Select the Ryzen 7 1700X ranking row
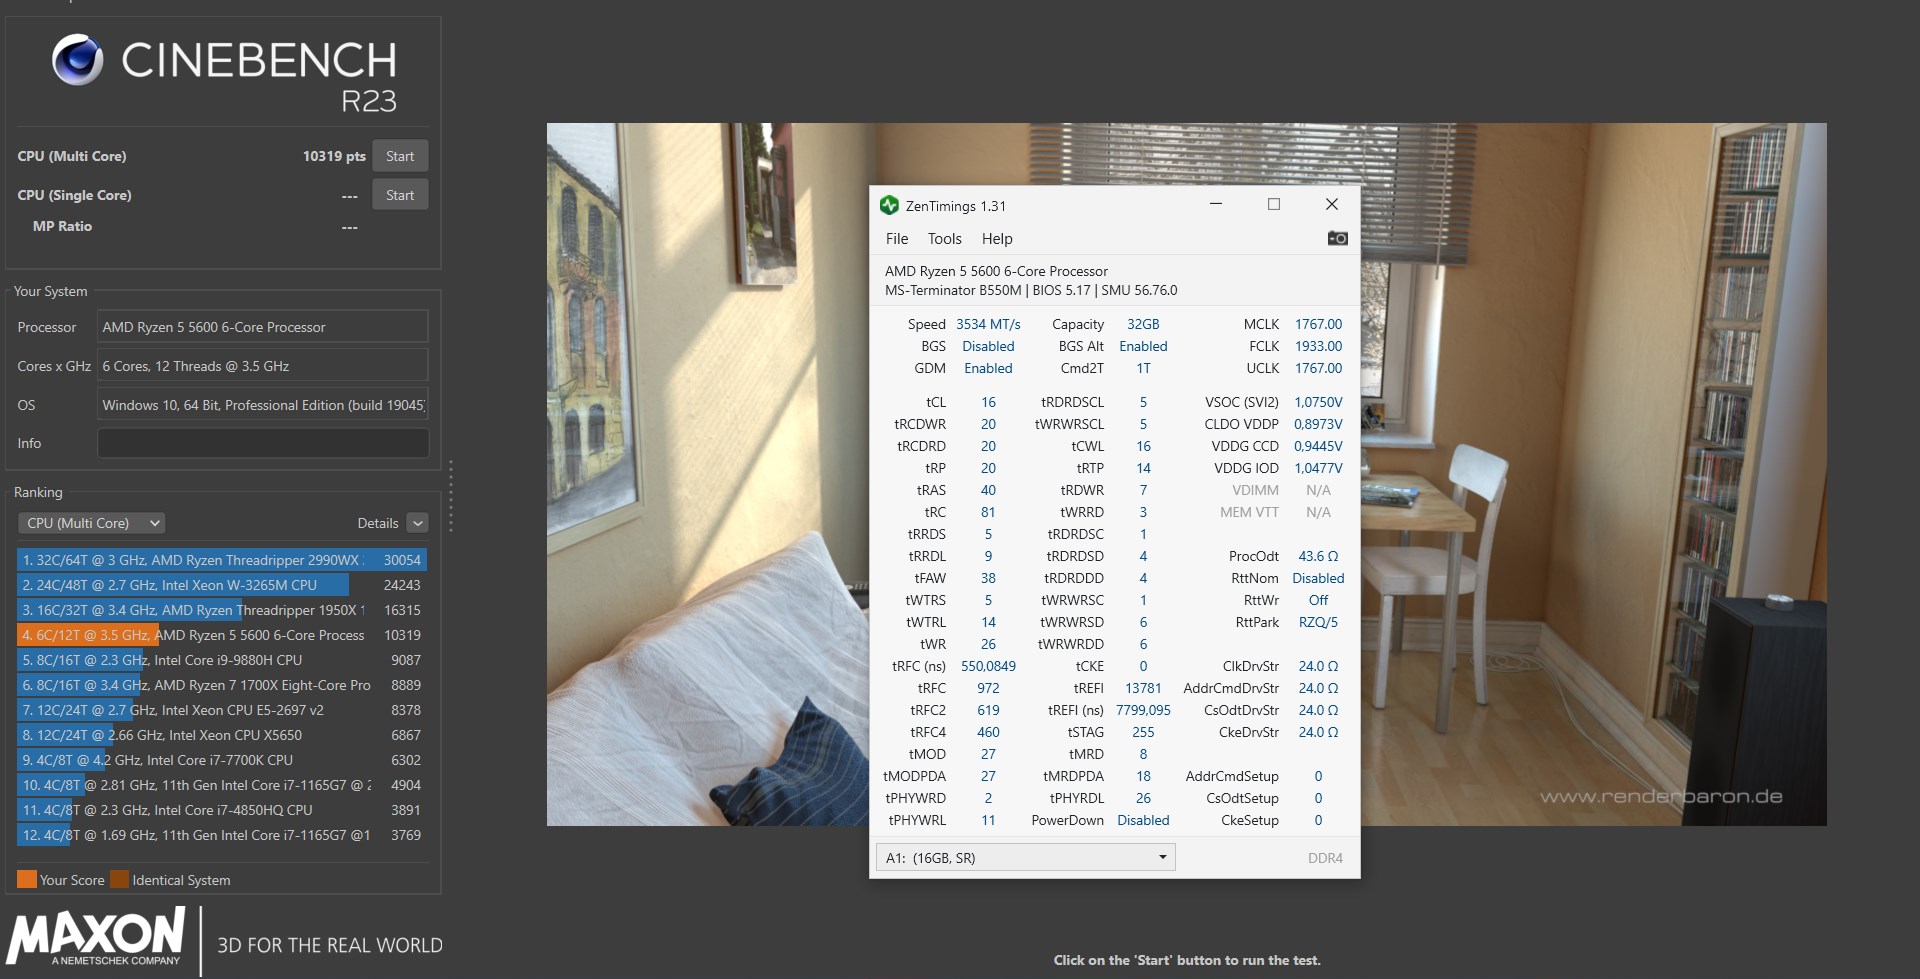 pyautogui.click(x=222, y=685)
